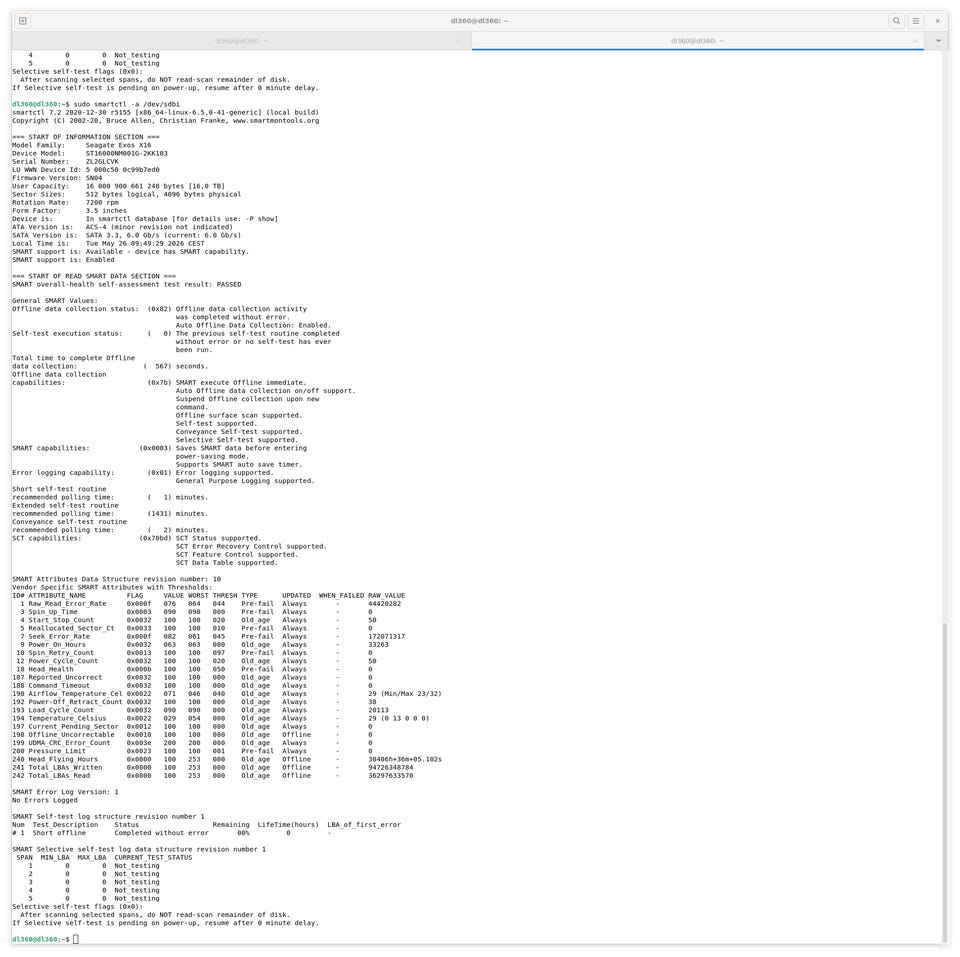Click the Current_Pending_Sector attribute

coord(73,727)
